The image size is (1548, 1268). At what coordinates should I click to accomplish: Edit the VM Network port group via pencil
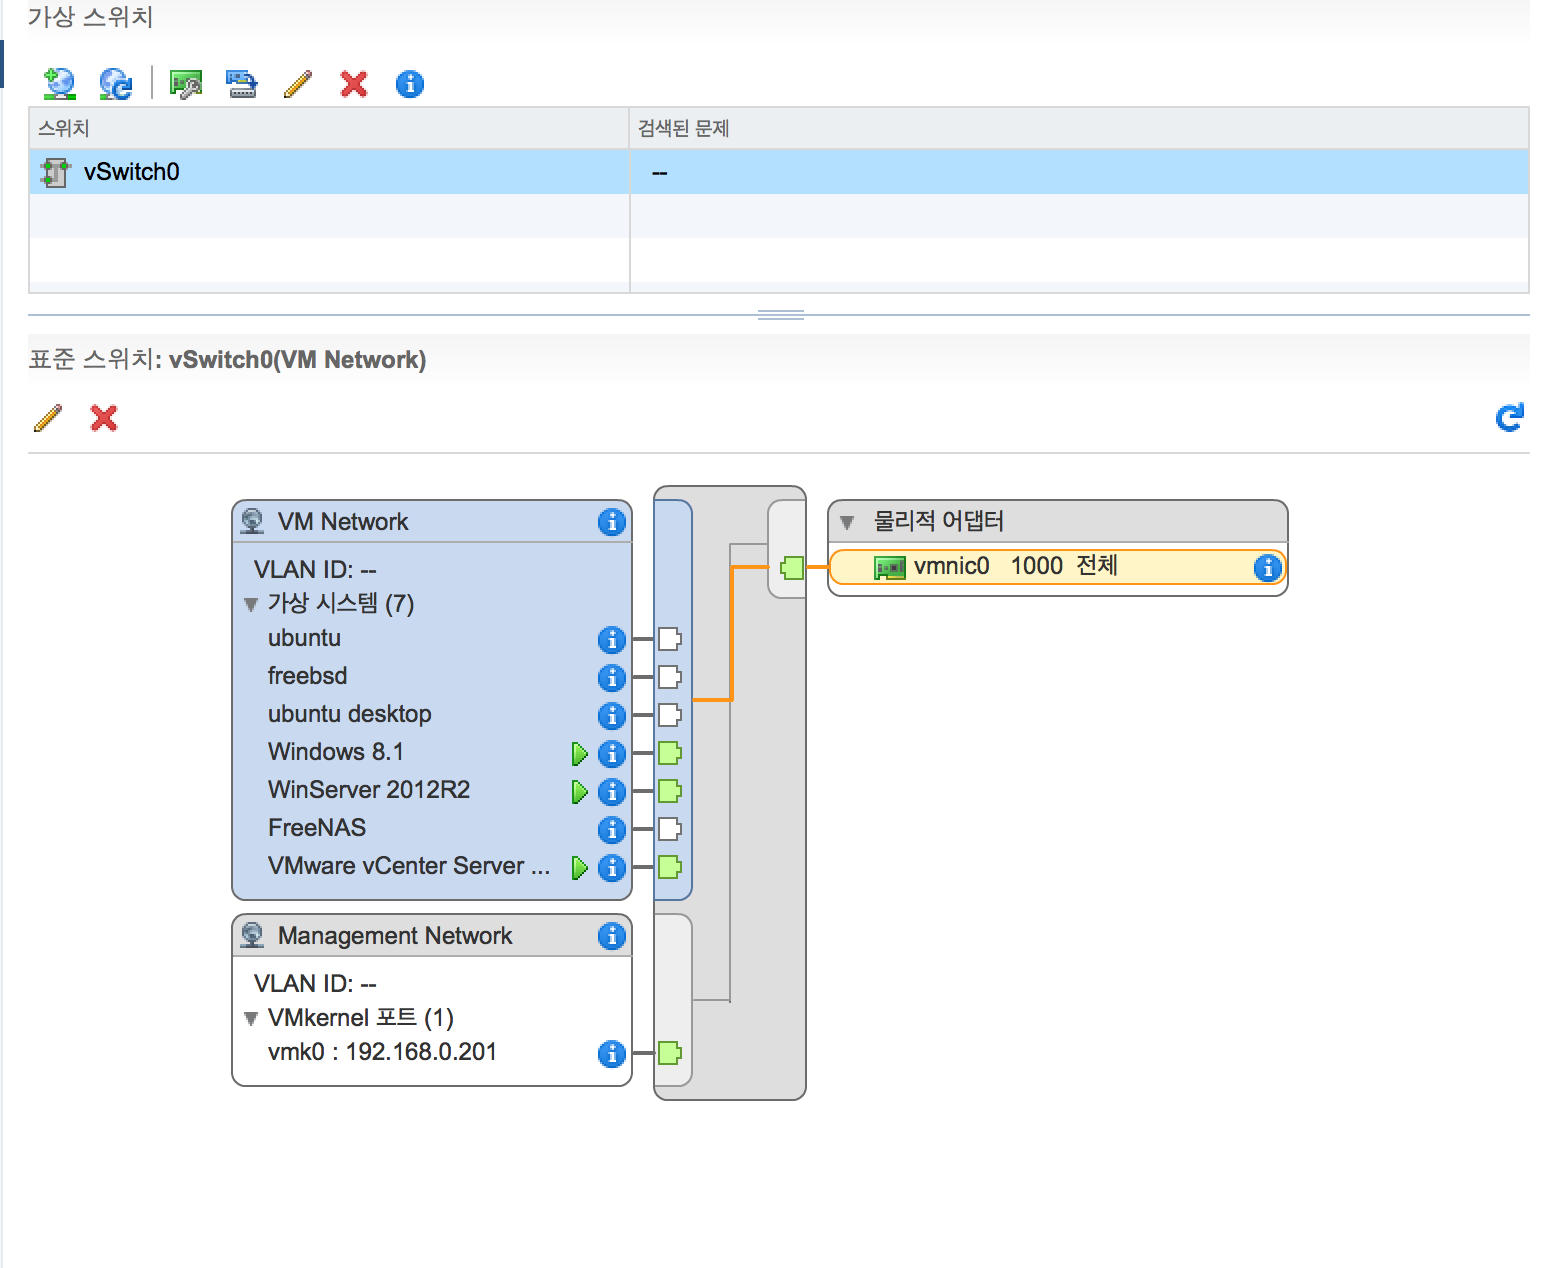click(48, 418)
